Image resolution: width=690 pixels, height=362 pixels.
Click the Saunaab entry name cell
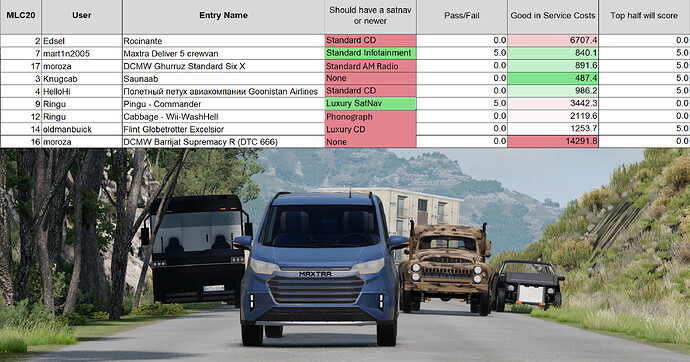click(x=223, y=79)
